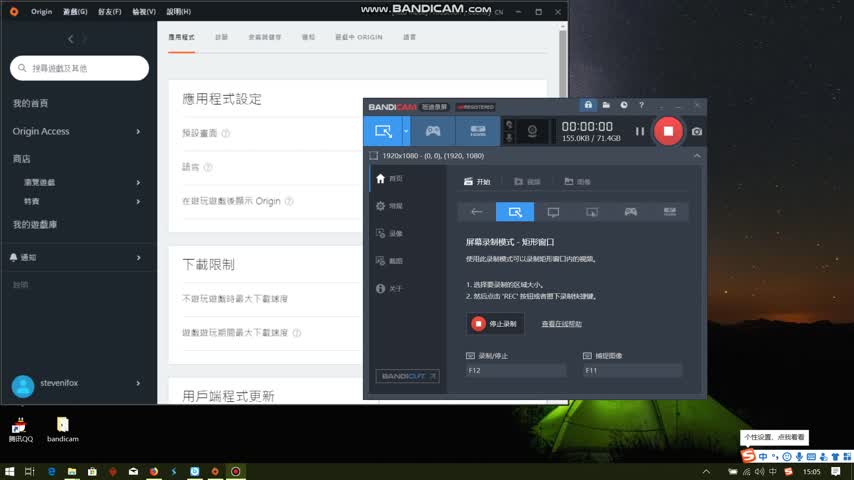854x480 pixels.
Task: Capture a screenshot with the camera icon
Action: (697, 131)
